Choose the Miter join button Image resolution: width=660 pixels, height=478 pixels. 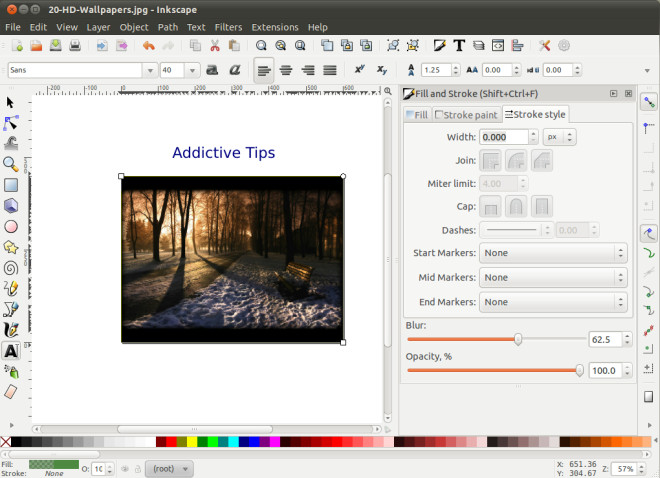pos(491,160)
